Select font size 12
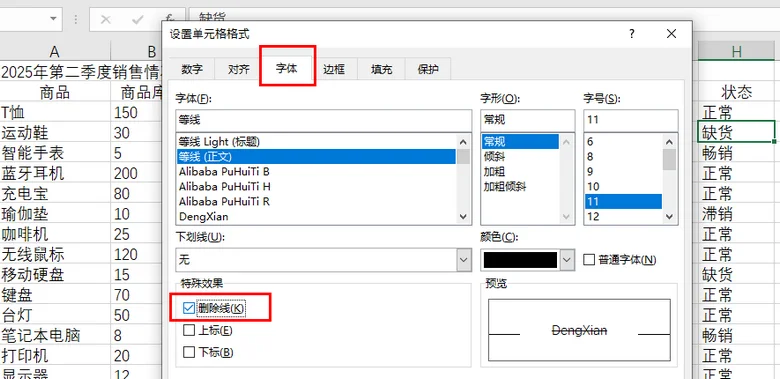The image size is (780, 379). coord(623,216)
